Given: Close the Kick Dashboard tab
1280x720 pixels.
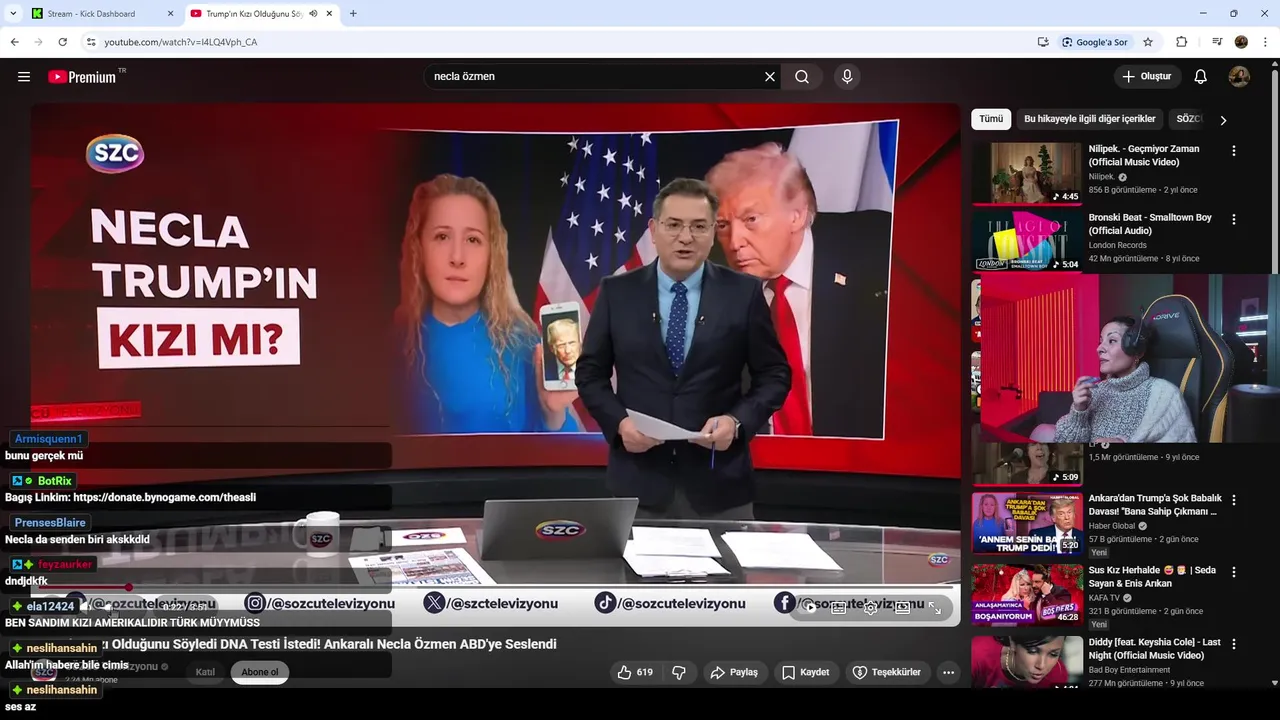Looking at the screenshot, I should pyautogui.click(x=170, y=14).
